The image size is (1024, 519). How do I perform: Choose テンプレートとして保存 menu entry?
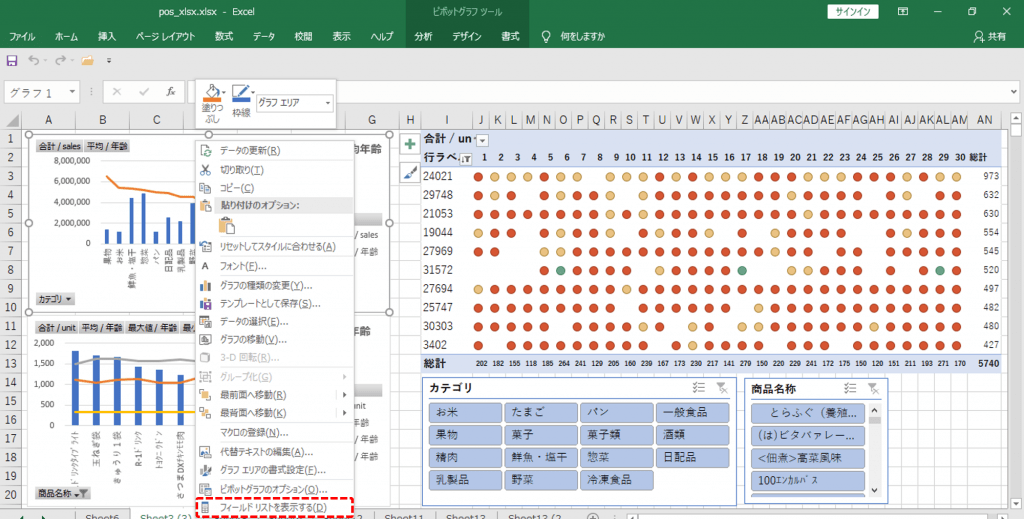274,304
